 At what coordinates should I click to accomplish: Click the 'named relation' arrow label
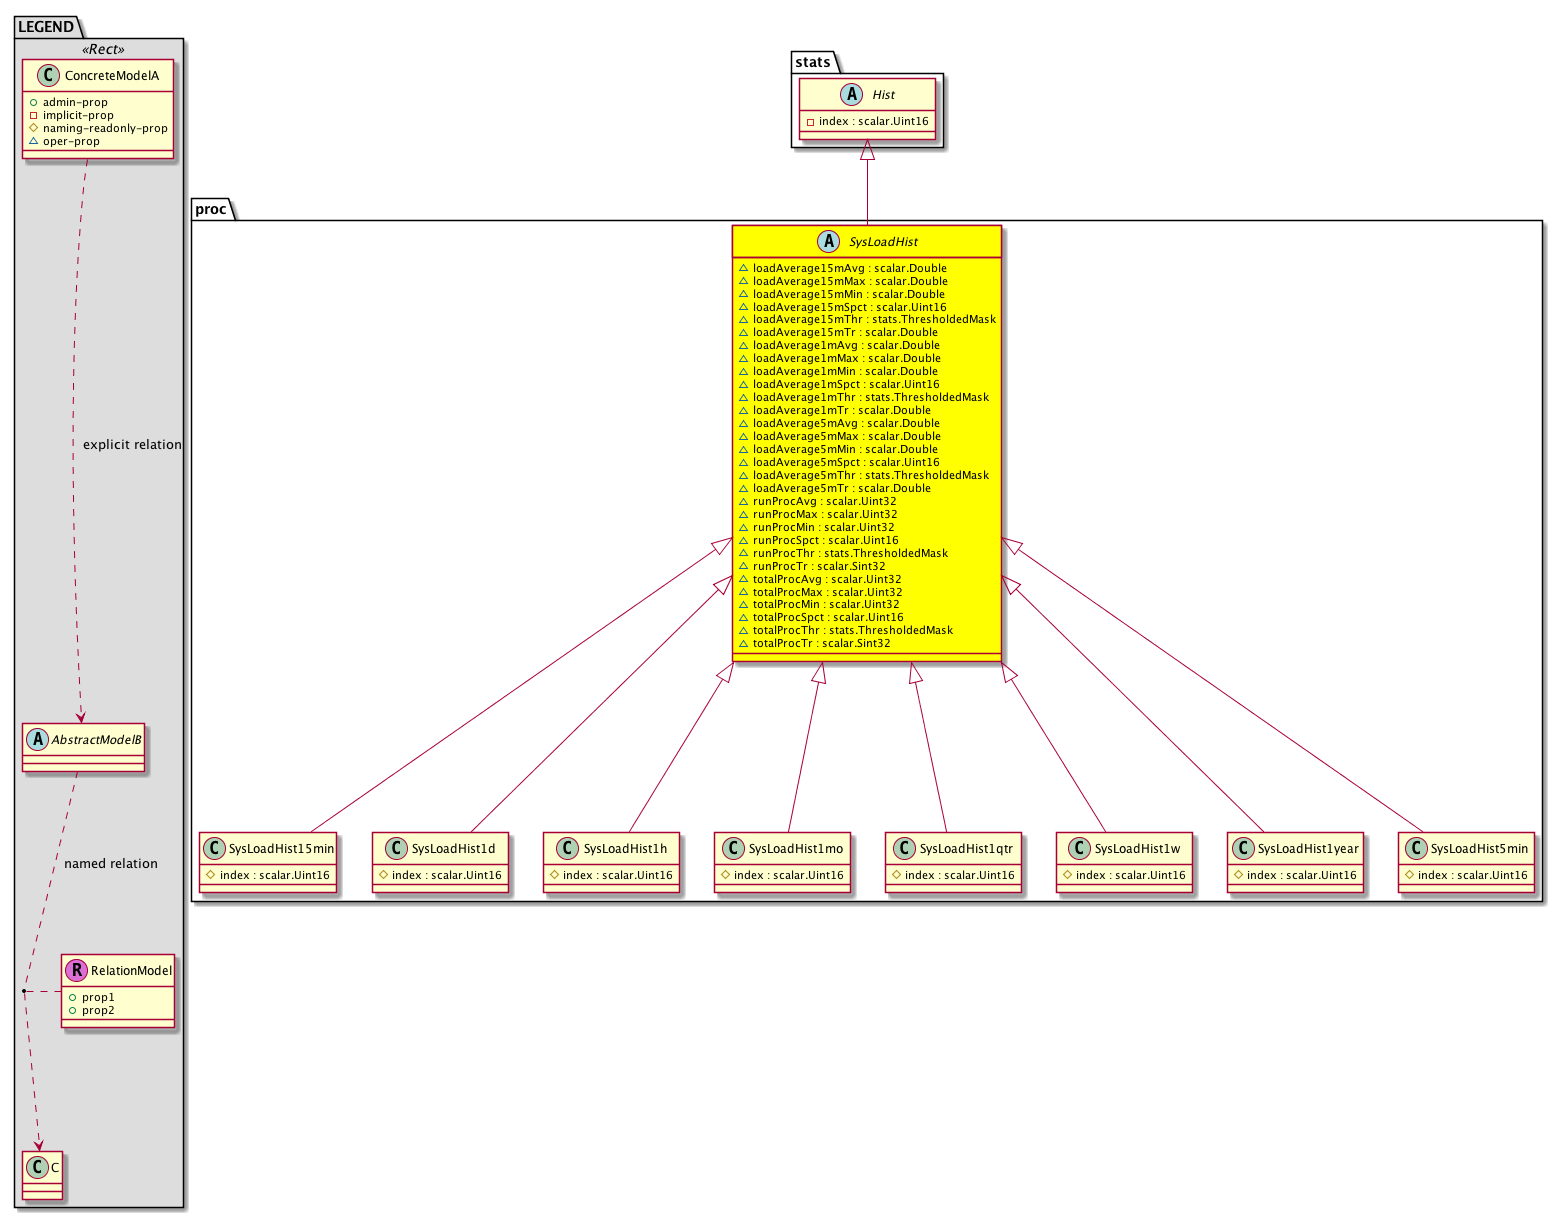[x=111, y=864]
